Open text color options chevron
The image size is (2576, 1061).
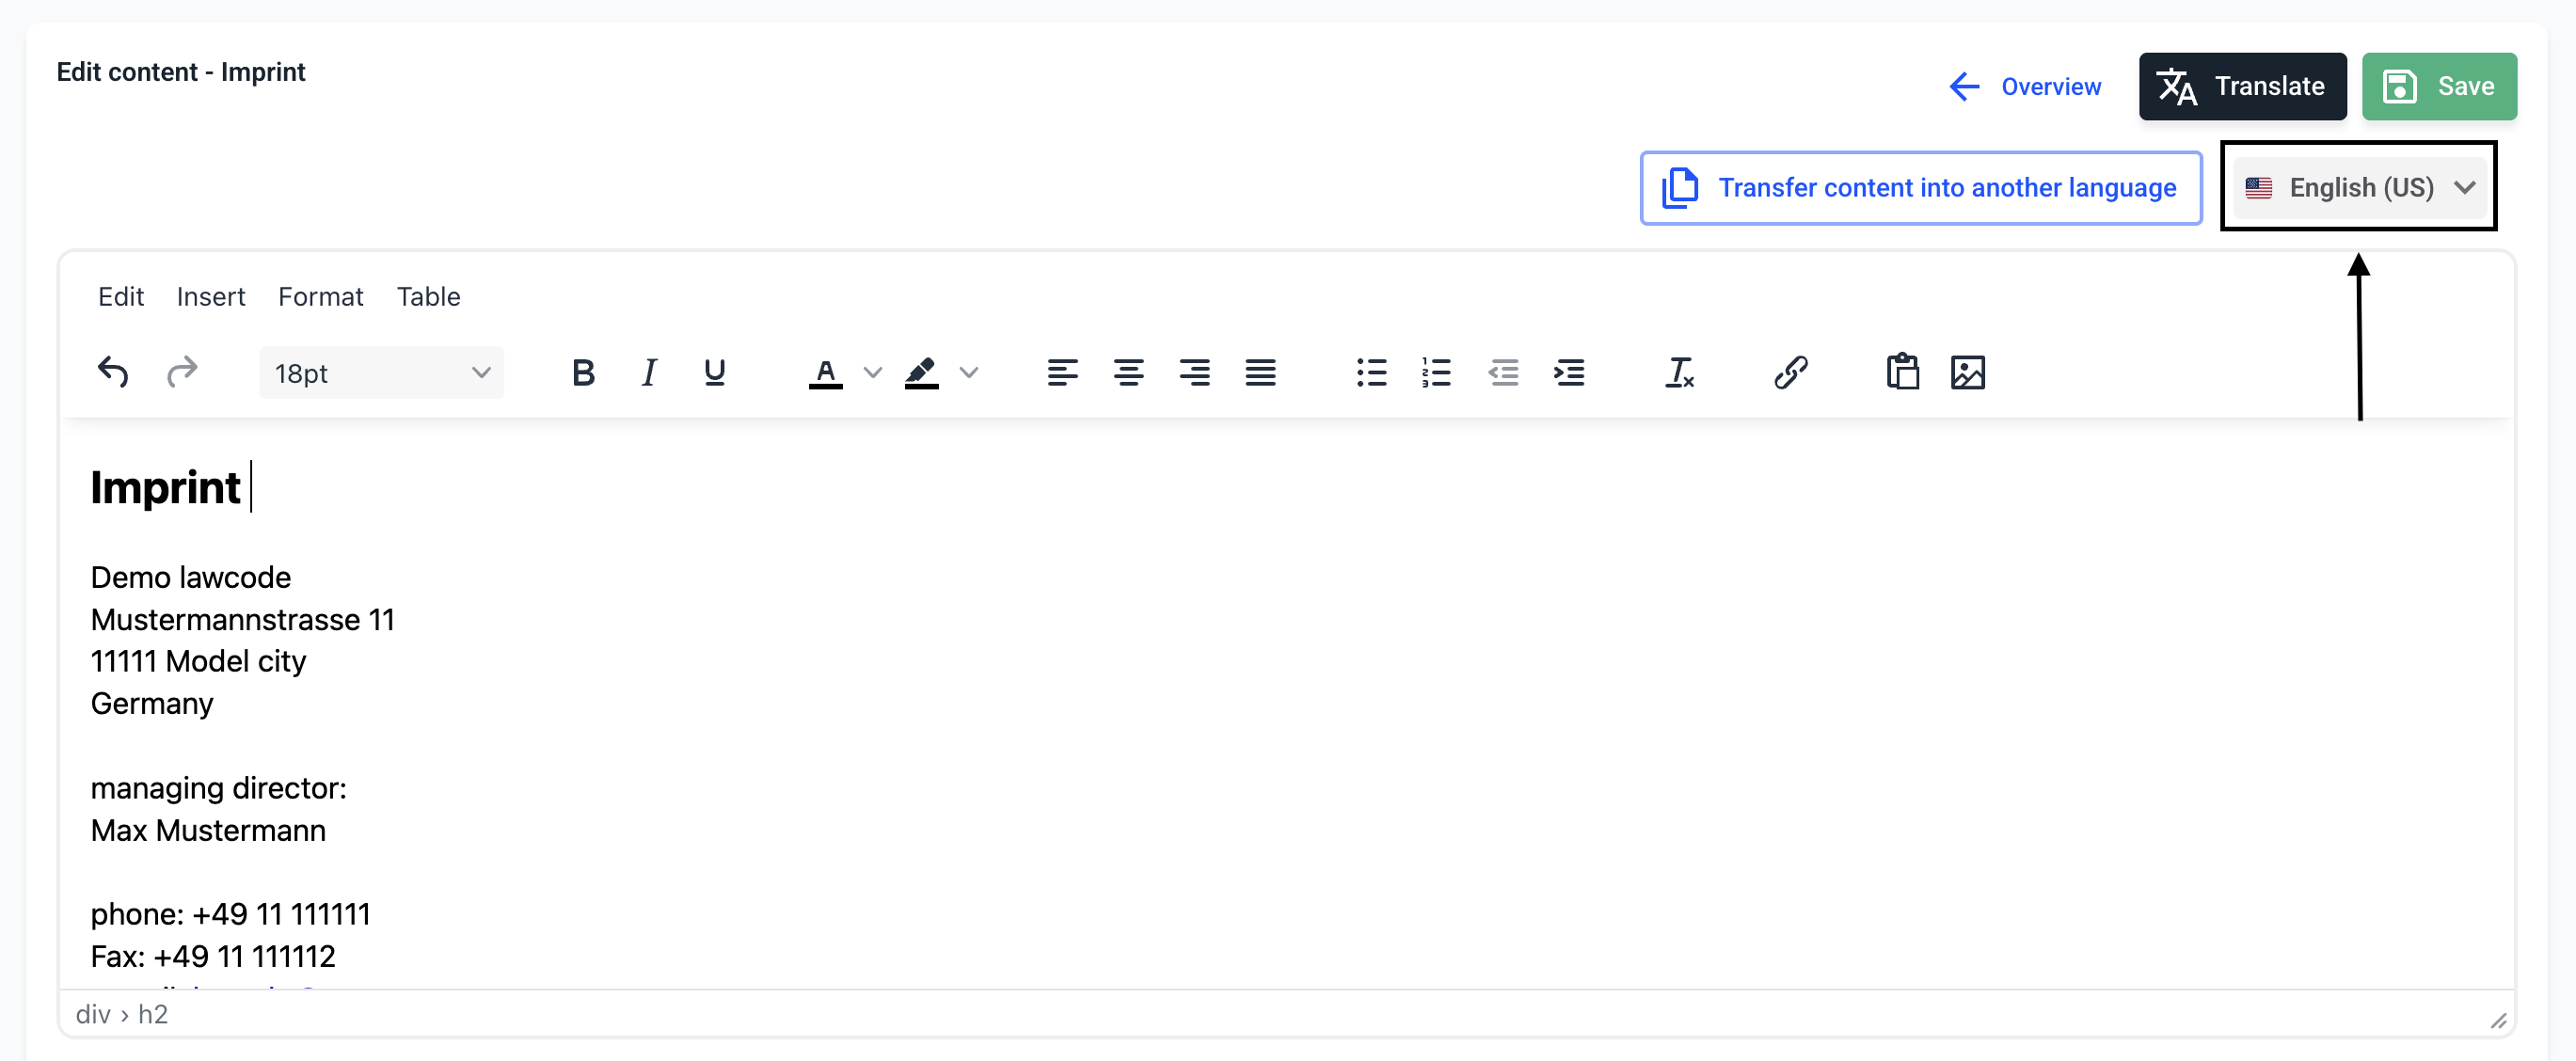click(x=872, y=372)
